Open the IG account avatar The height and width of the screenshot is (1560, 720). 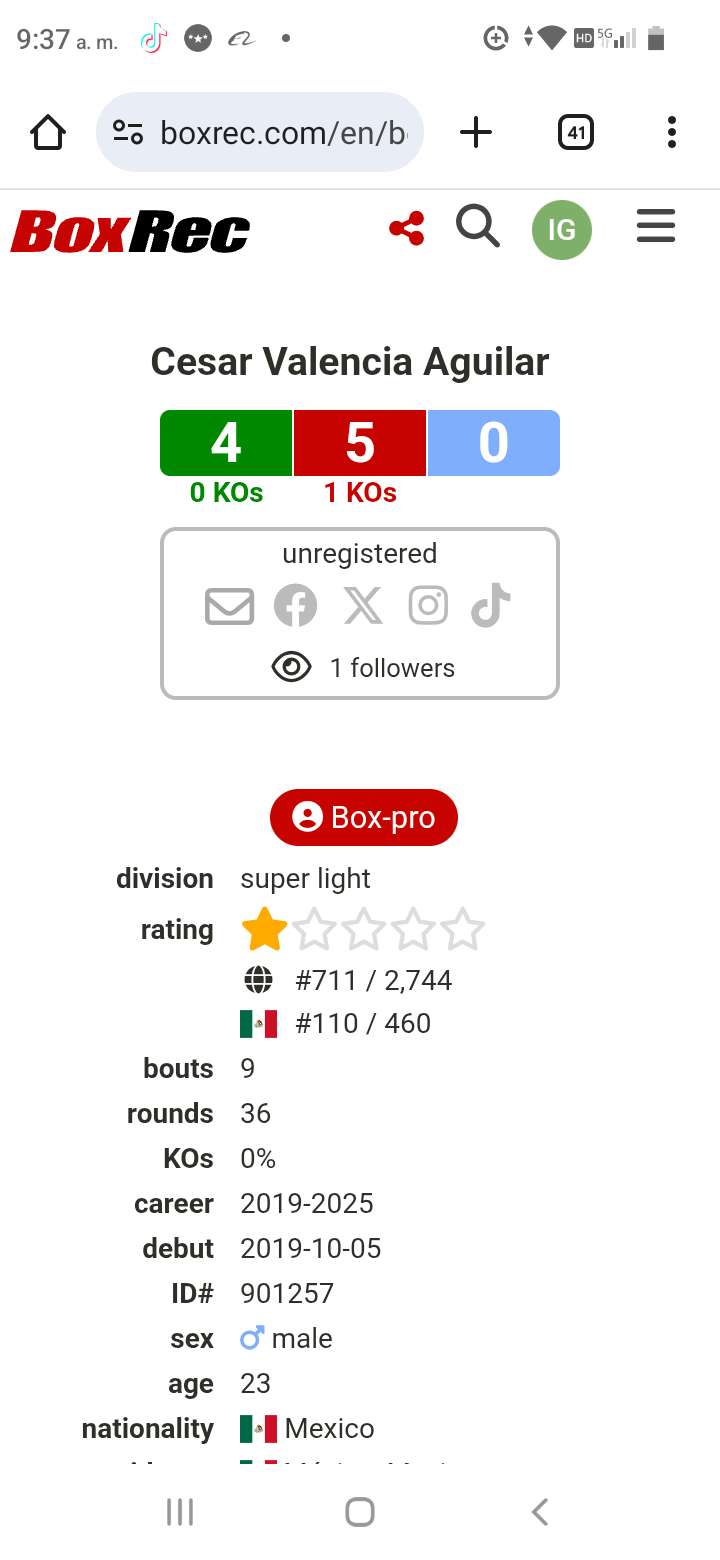pyautogui.click(x=562, y=229)
